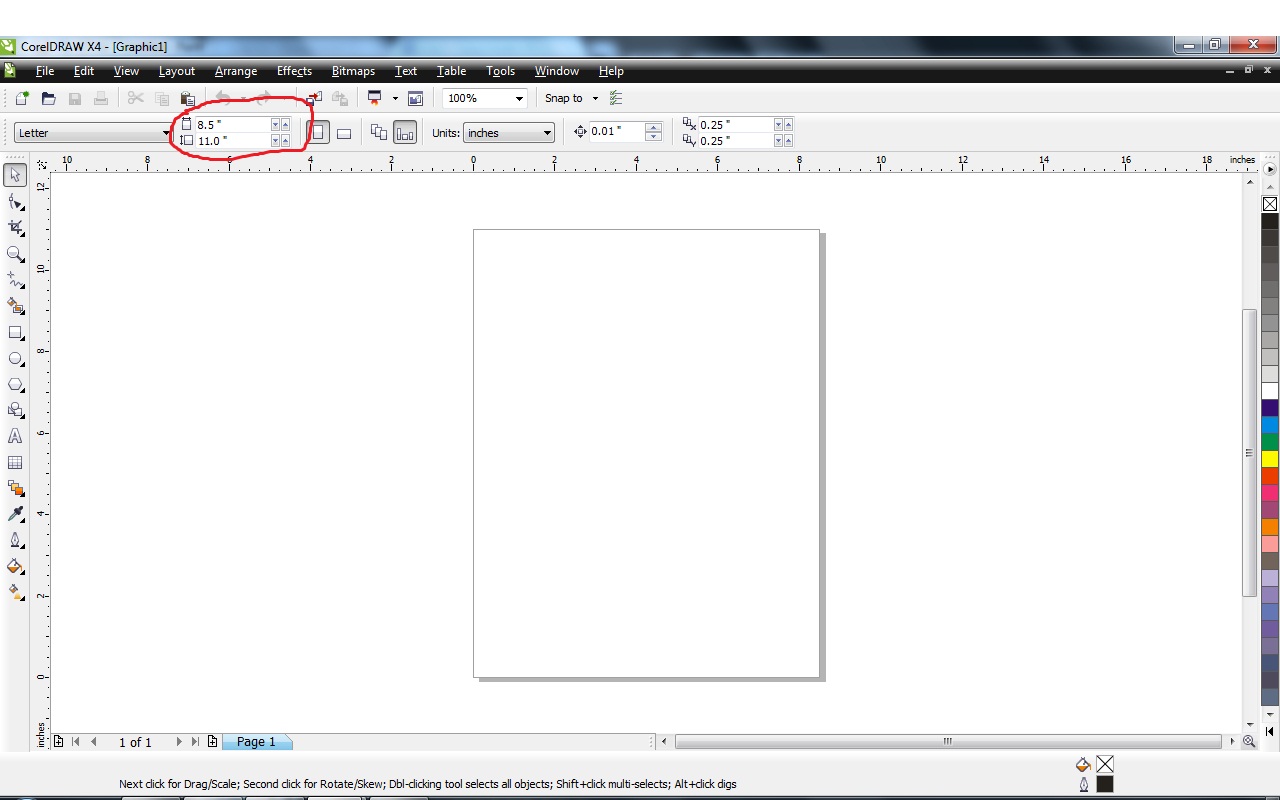Pick the yellow swatch in color palette
Screen dimensions: 1280x800
click(x=1270, y=459)
